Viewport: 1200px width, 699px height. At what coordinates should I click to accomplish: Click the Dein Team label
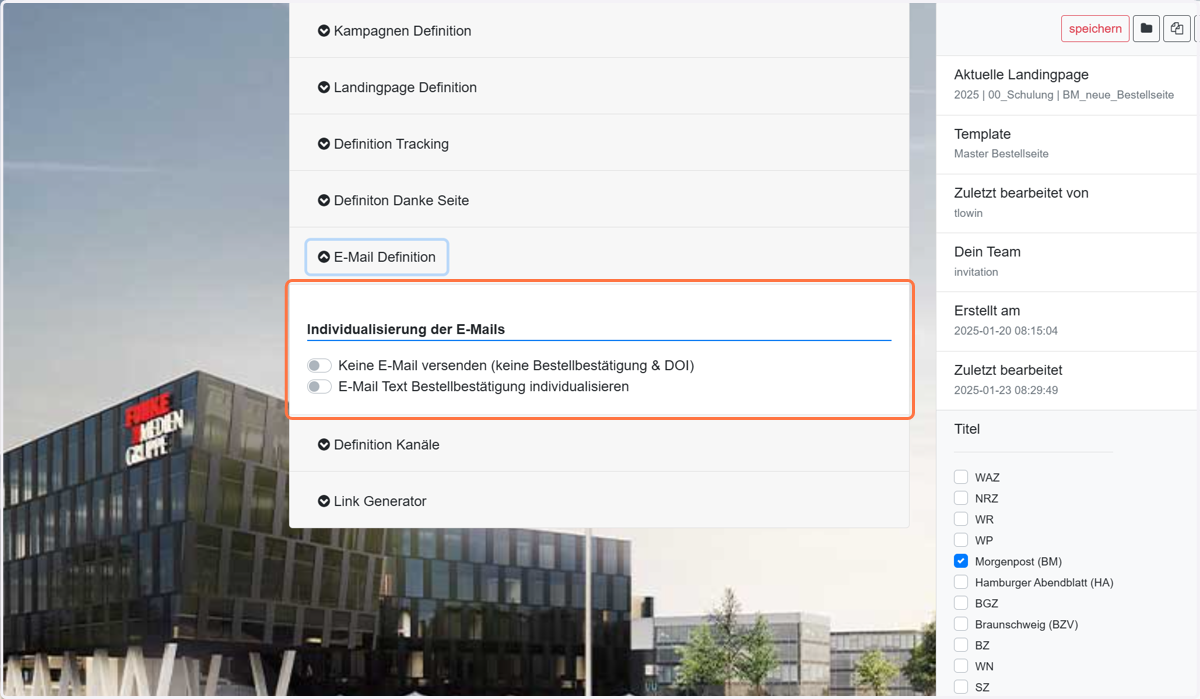987,252
